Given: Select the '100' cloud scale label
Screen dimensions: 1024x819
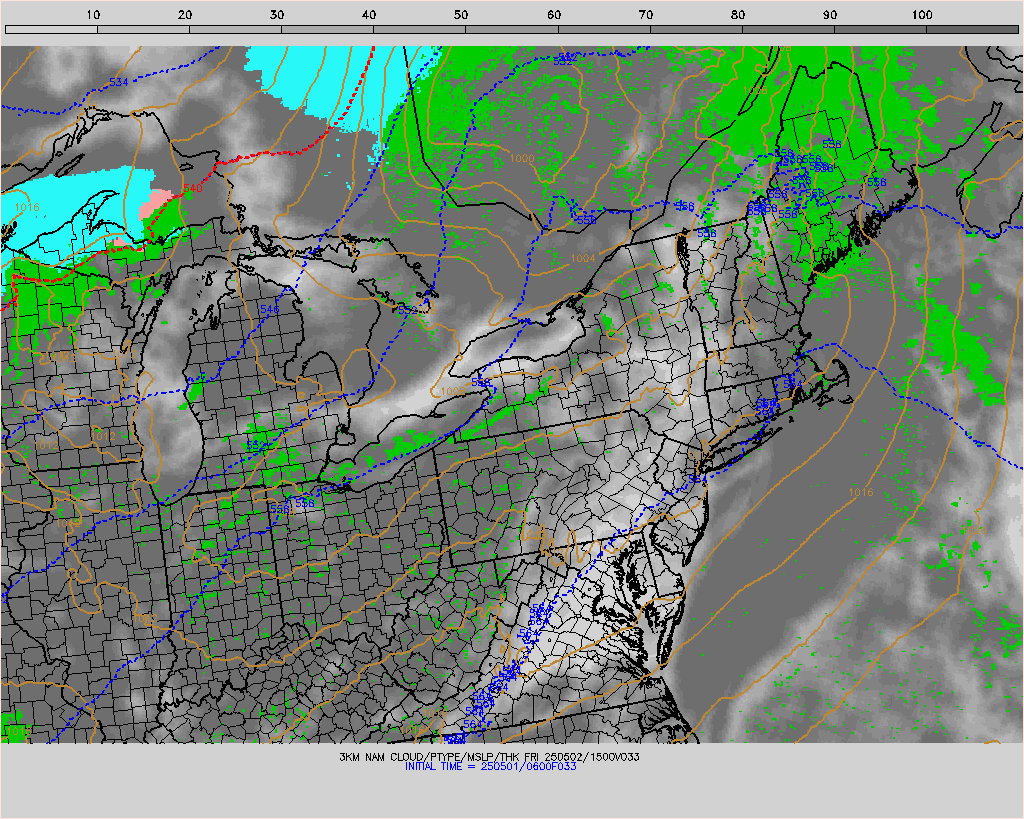Looking at the screenshot, I should (x=921, y=14).
